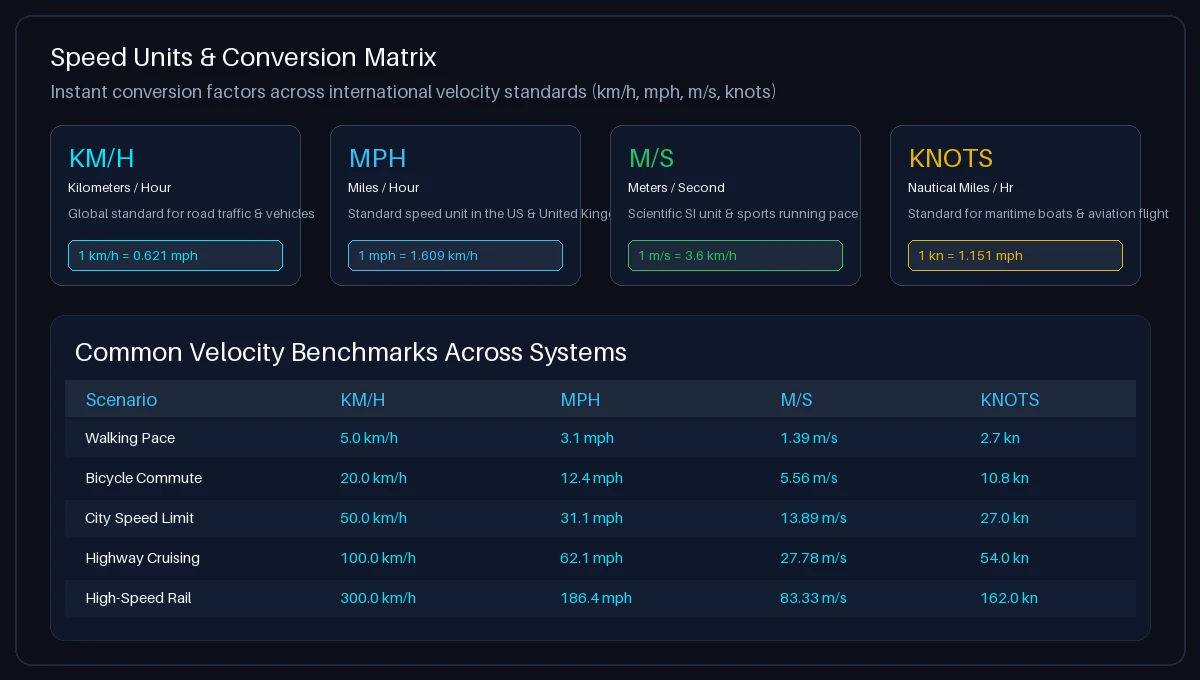The image size is (1200, 680).
Task: Click the '100.0 km/h' cell
Action: (x=378, y=558)
